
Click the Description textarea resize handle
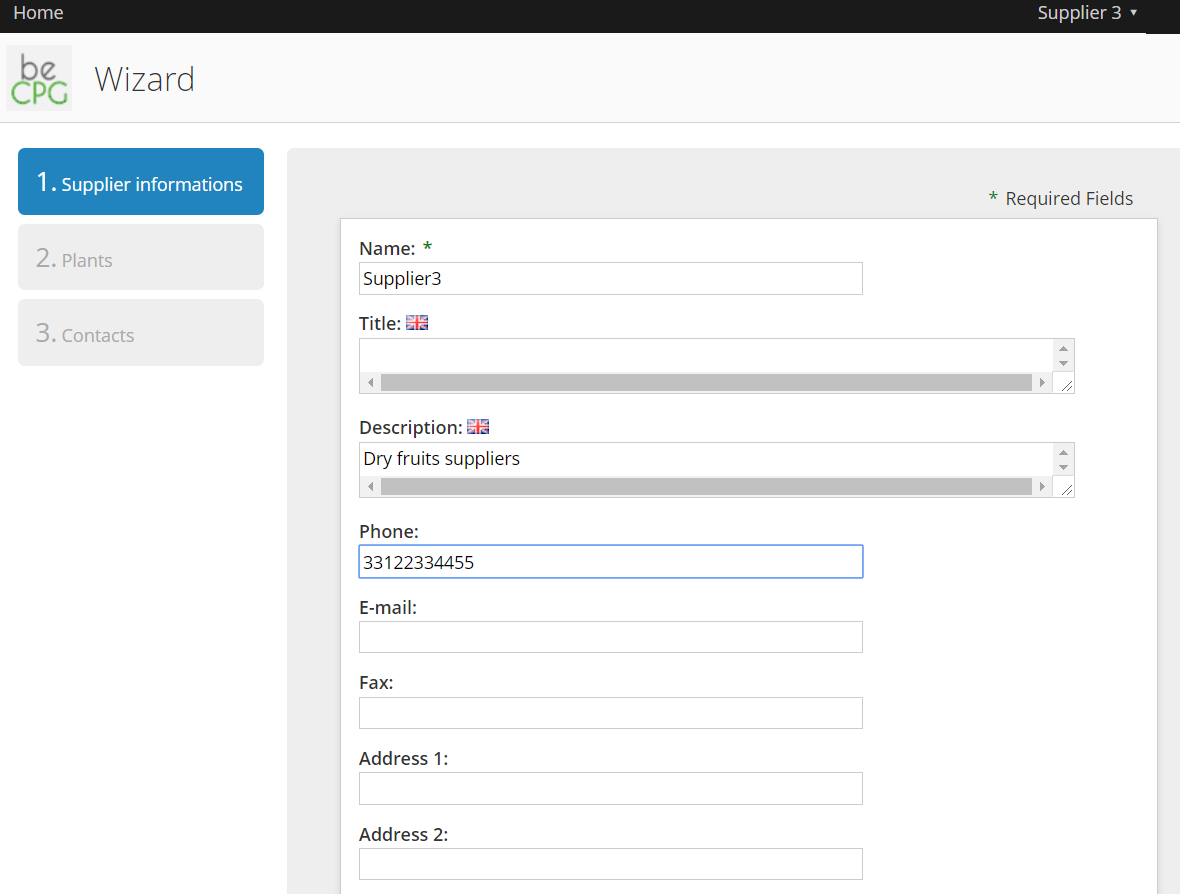(x=1066, y=489)
